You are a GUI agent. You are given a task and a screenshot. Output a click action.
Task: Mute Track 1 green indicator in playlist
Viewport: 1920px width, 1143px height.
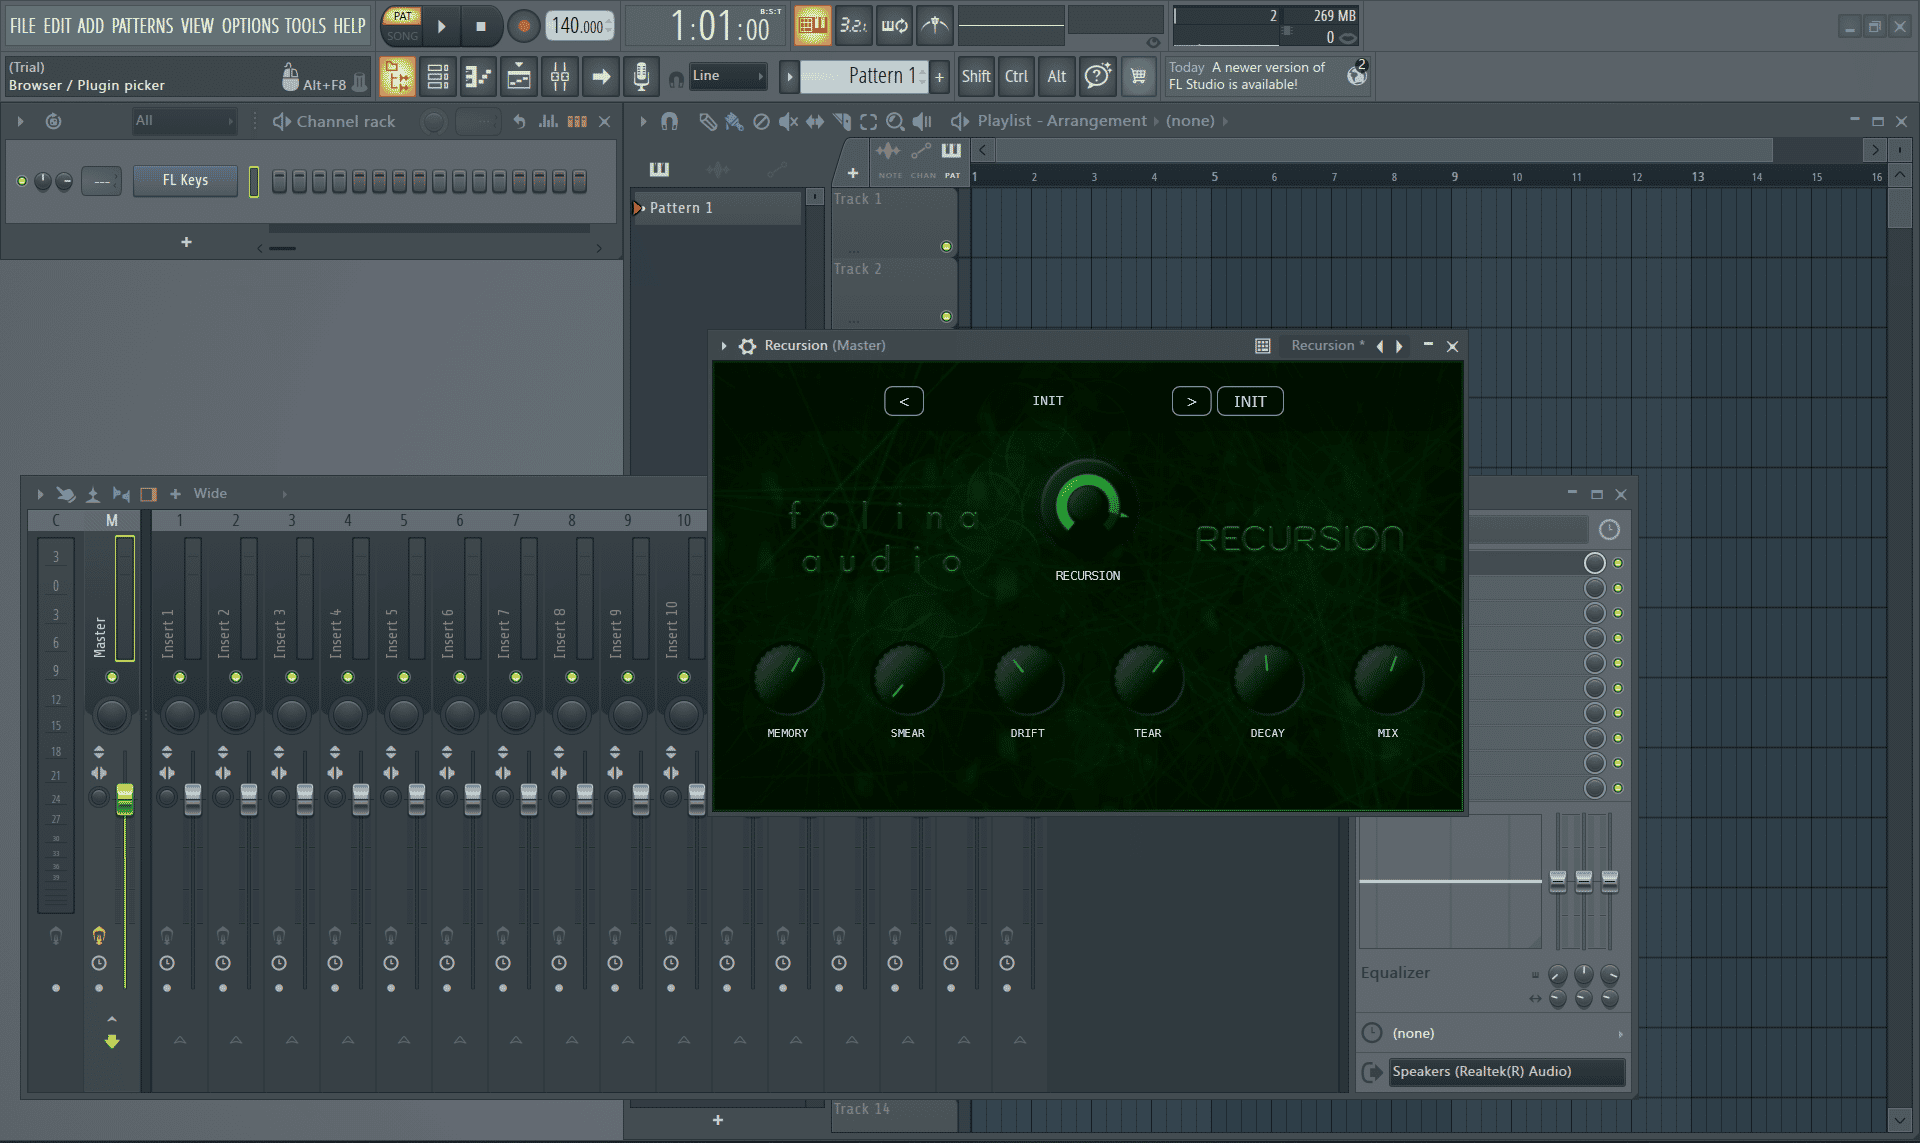[946, 247]
